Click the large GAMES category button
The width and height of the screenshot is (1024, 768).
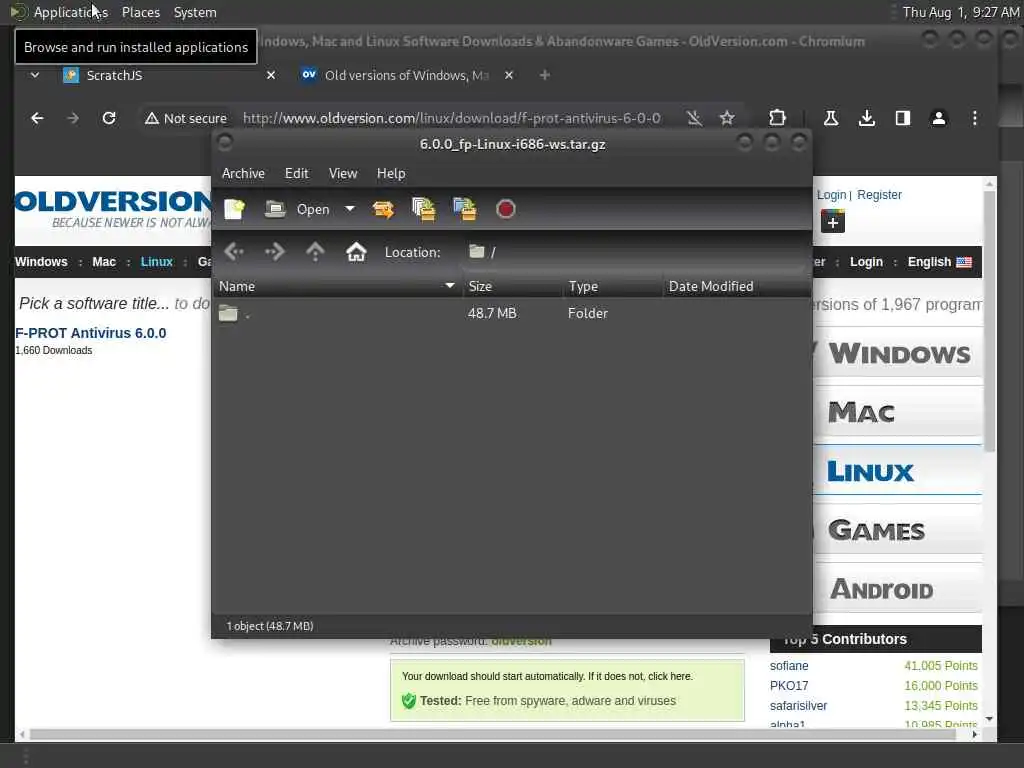pyautogui.click(x=899, y=530)
